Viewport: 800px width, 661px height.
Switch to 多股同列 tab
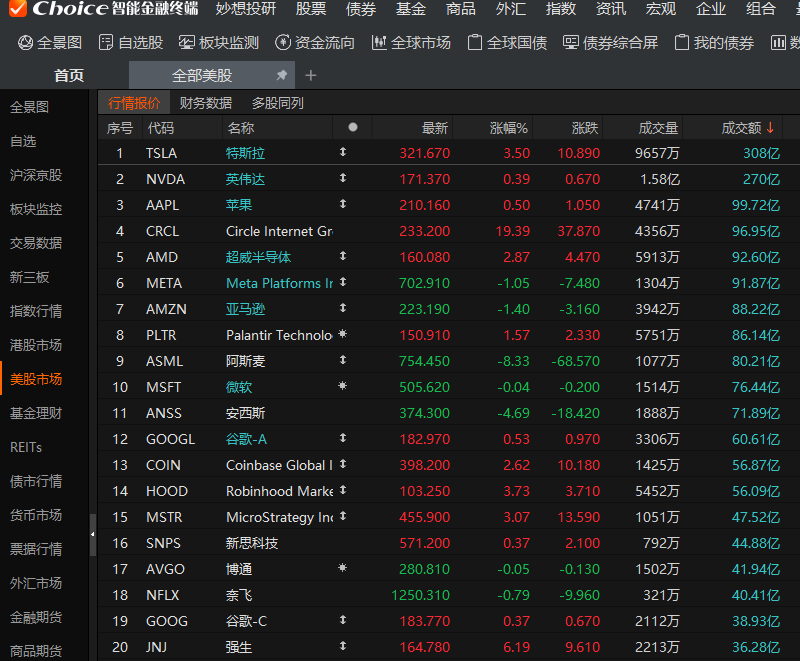278,103
